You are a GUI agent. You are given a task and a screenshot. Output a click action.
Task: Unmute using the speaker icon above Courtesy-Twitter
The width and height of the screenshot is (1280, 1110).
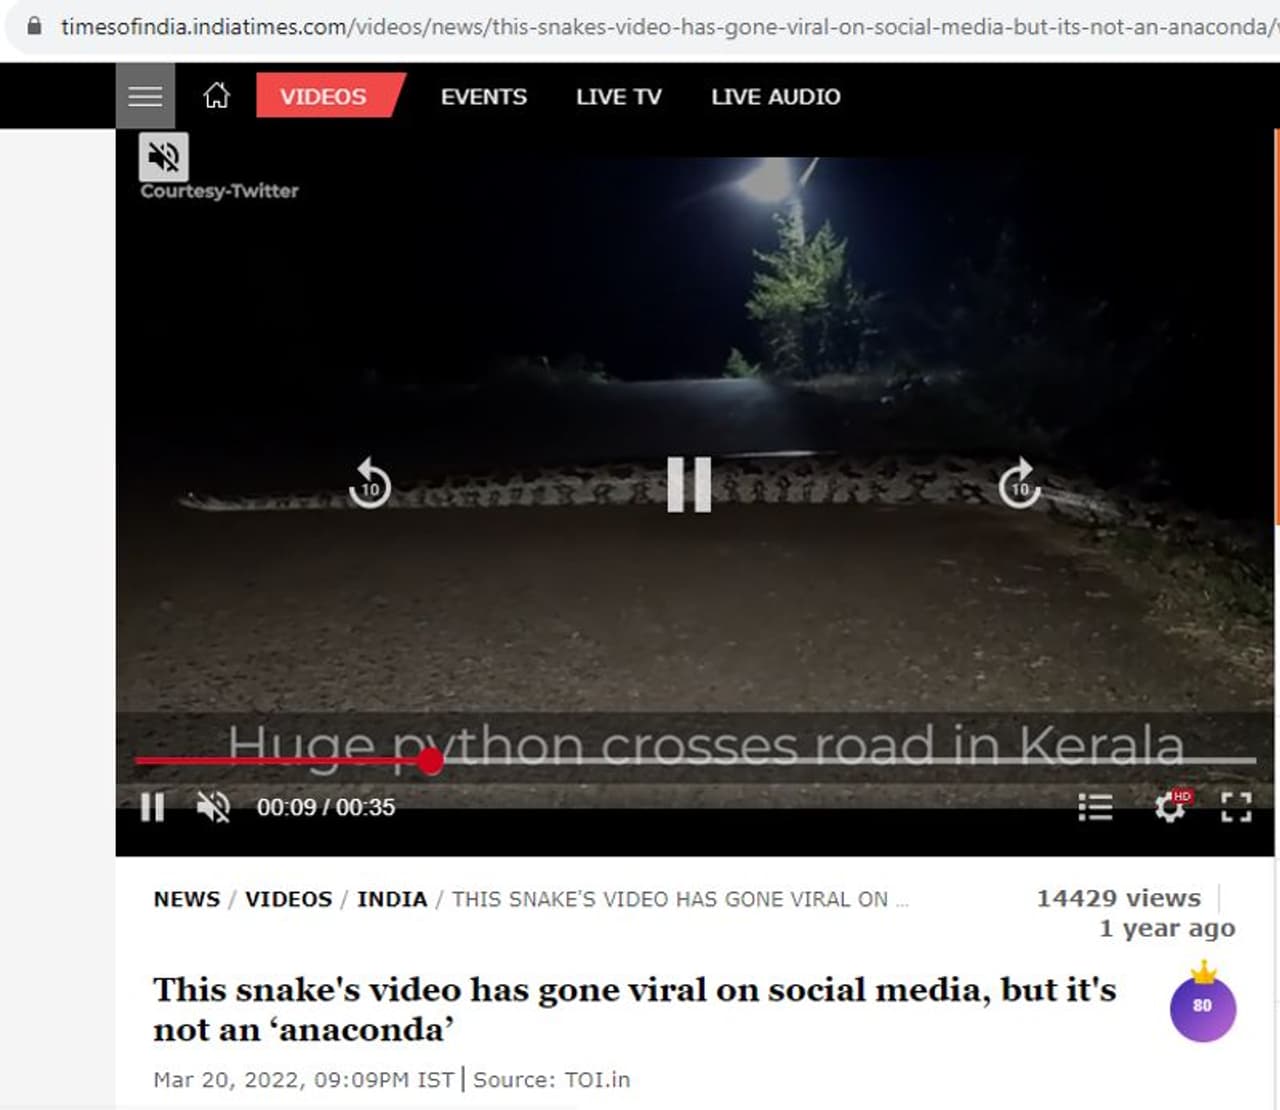[163, 156]
